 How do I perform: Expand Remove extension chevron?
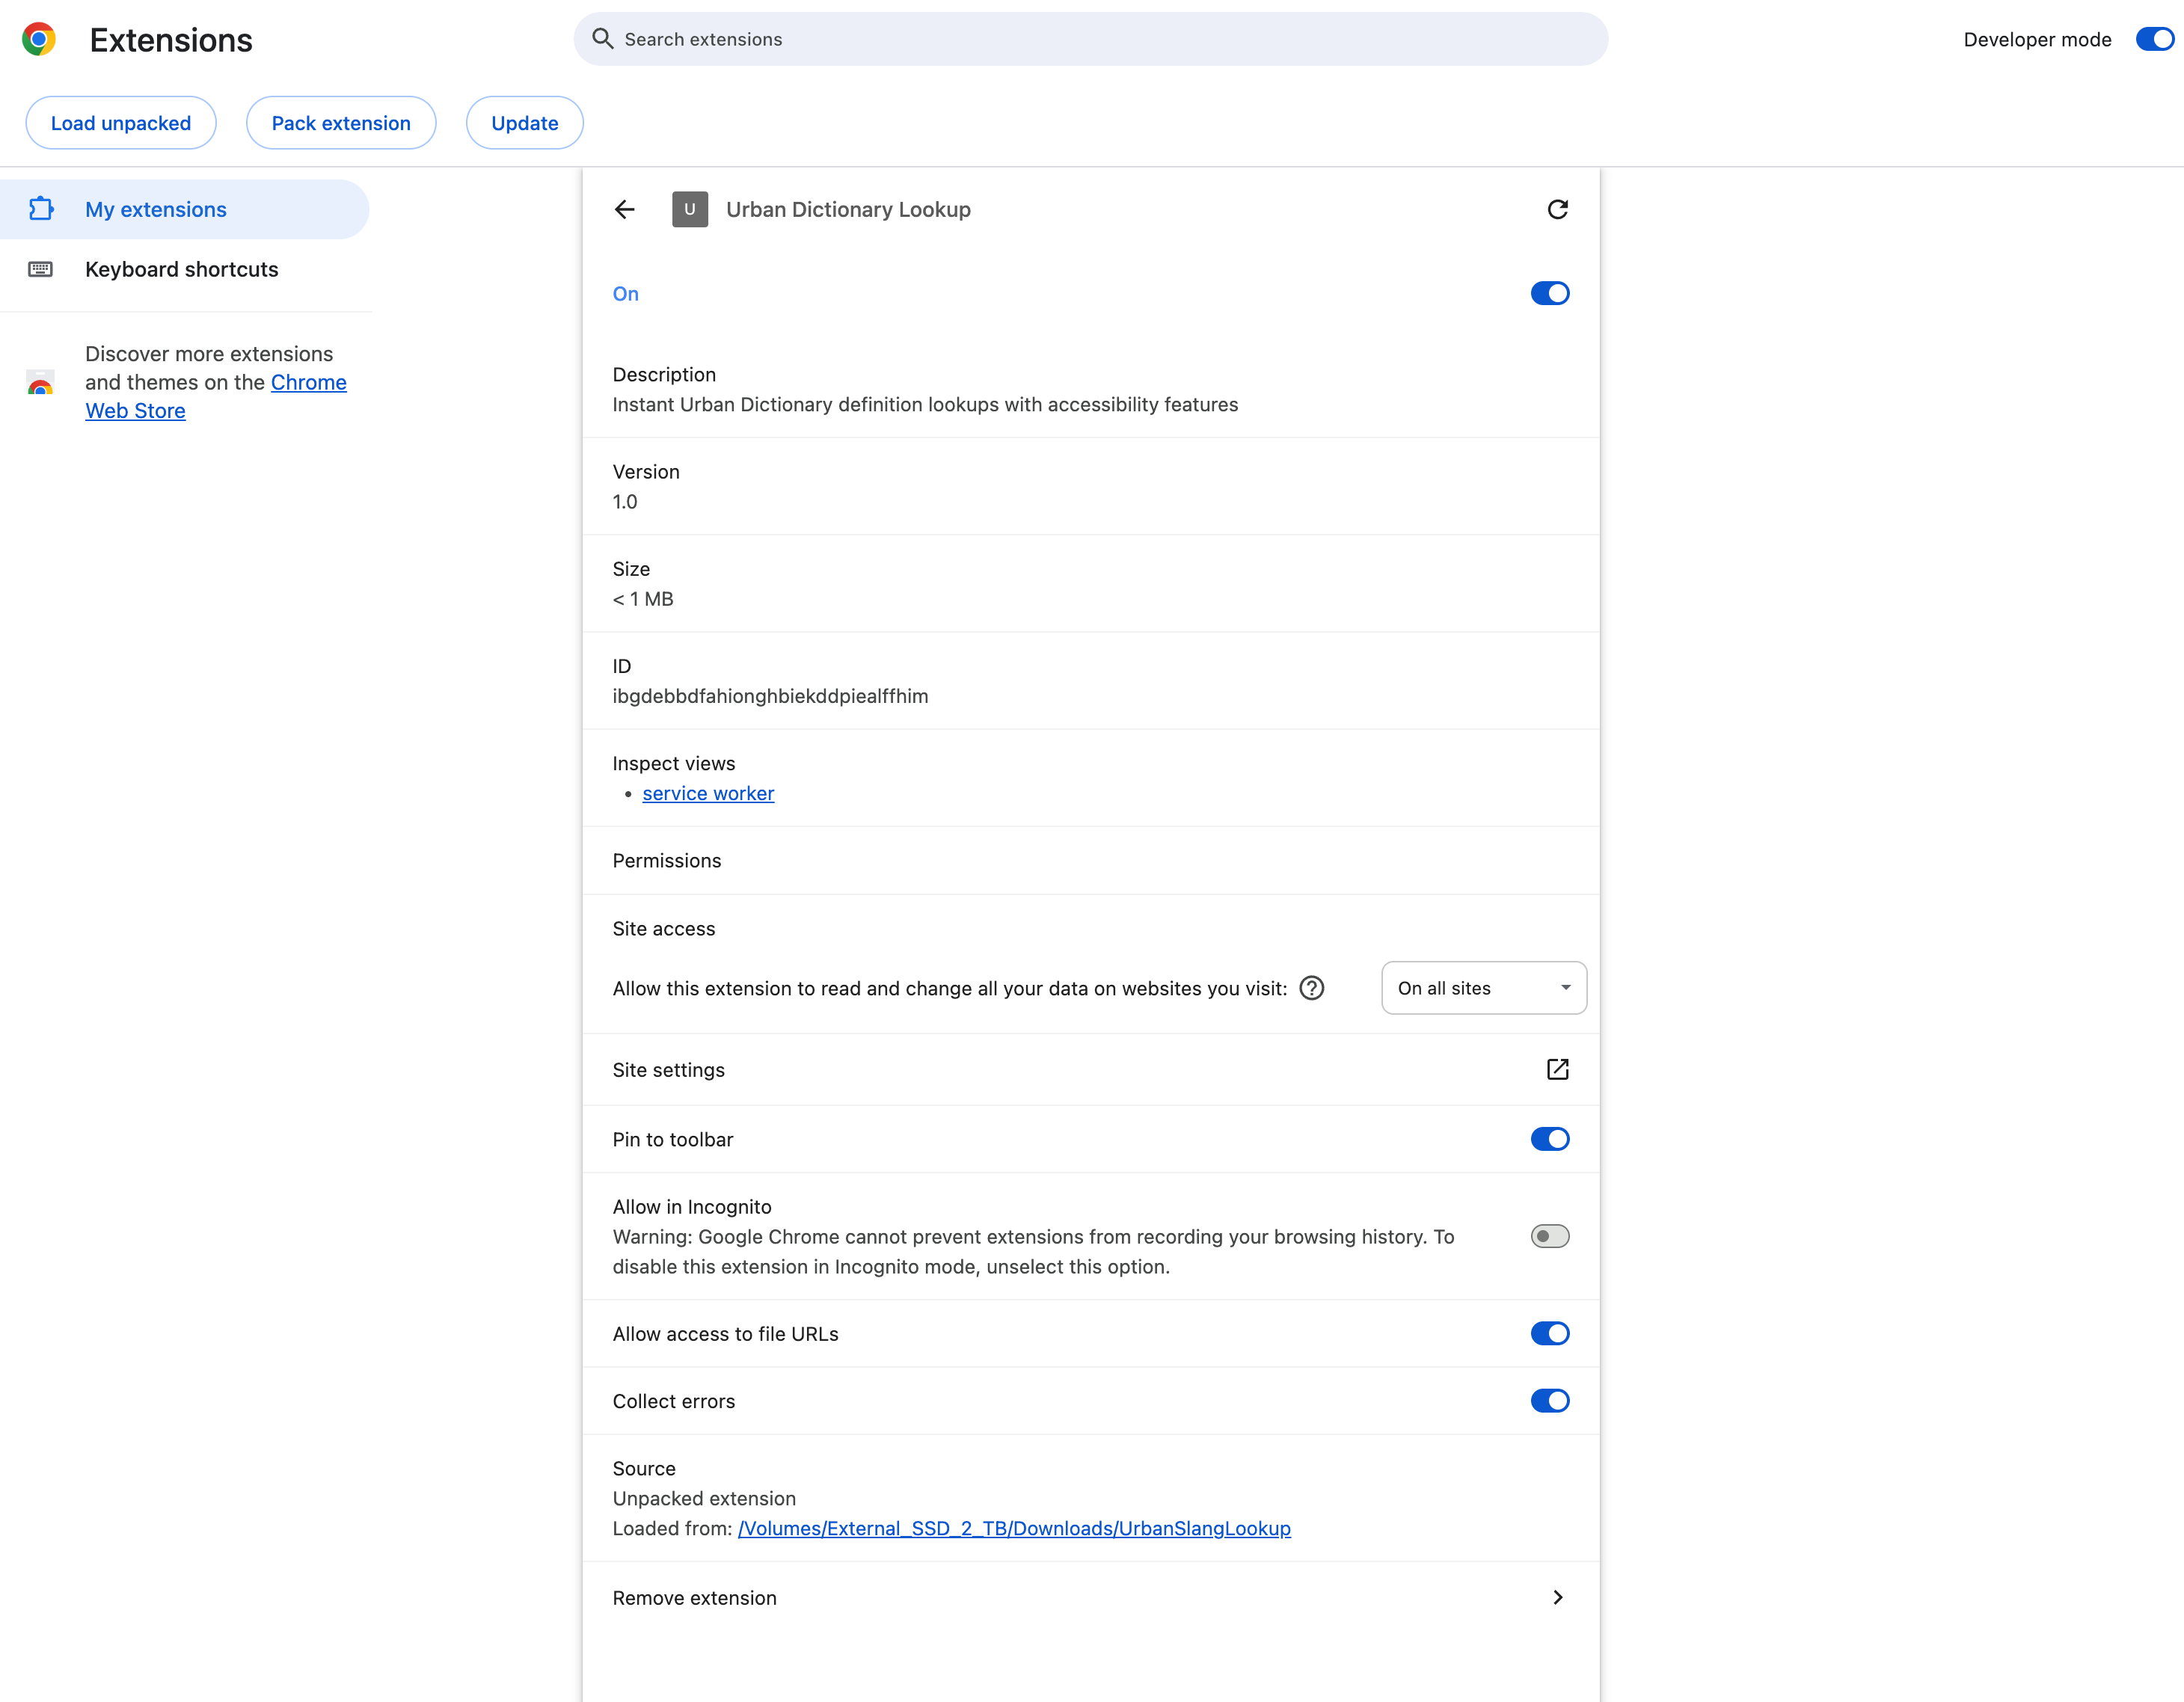1557,1597
